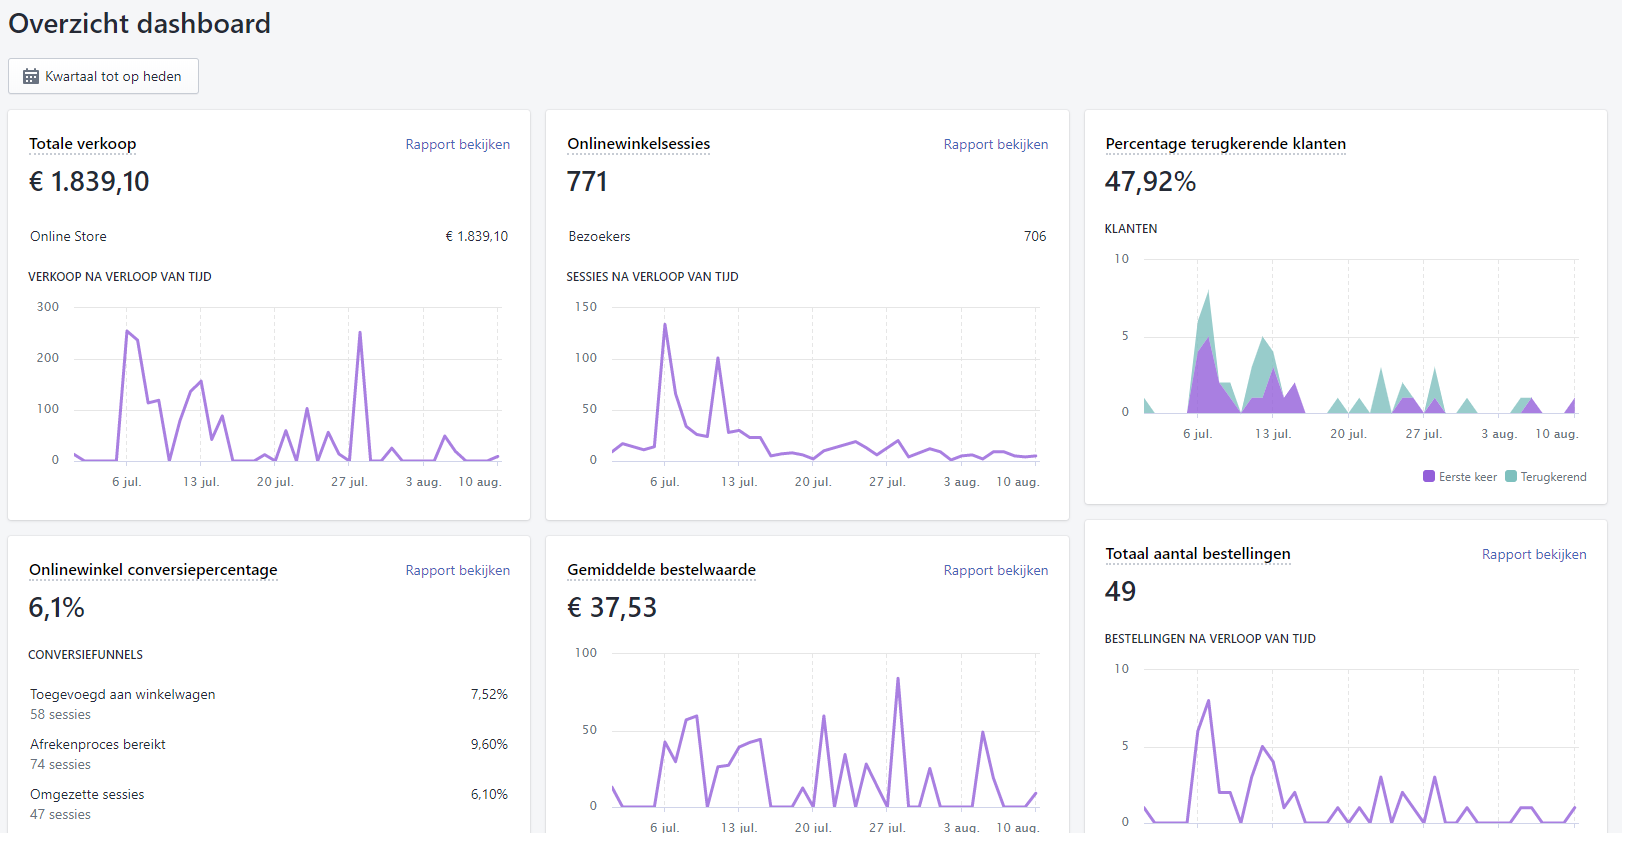The height and width of the screenshot is (845, 1628).
Task: Click the purple Eerste keer legend swatch
Action: 1429,476
